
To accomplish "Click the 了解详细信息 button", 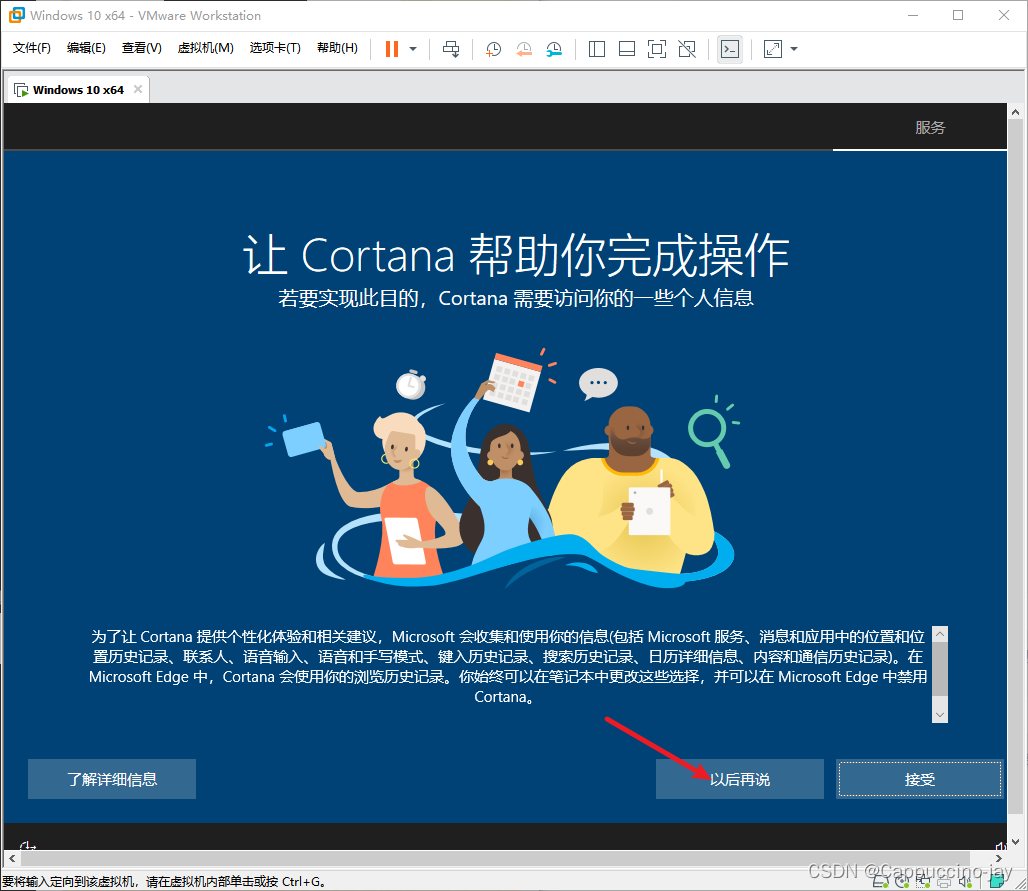I will [111, 779].
